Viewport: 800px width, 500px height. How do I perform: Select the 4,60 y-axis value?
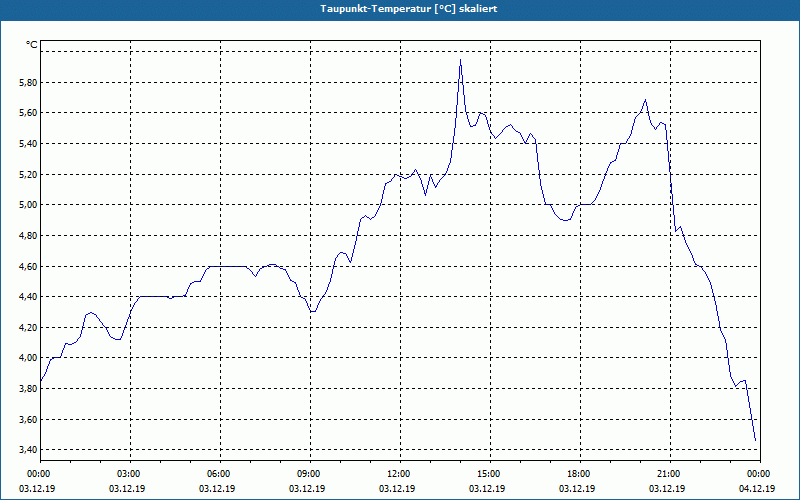point(28,266)
